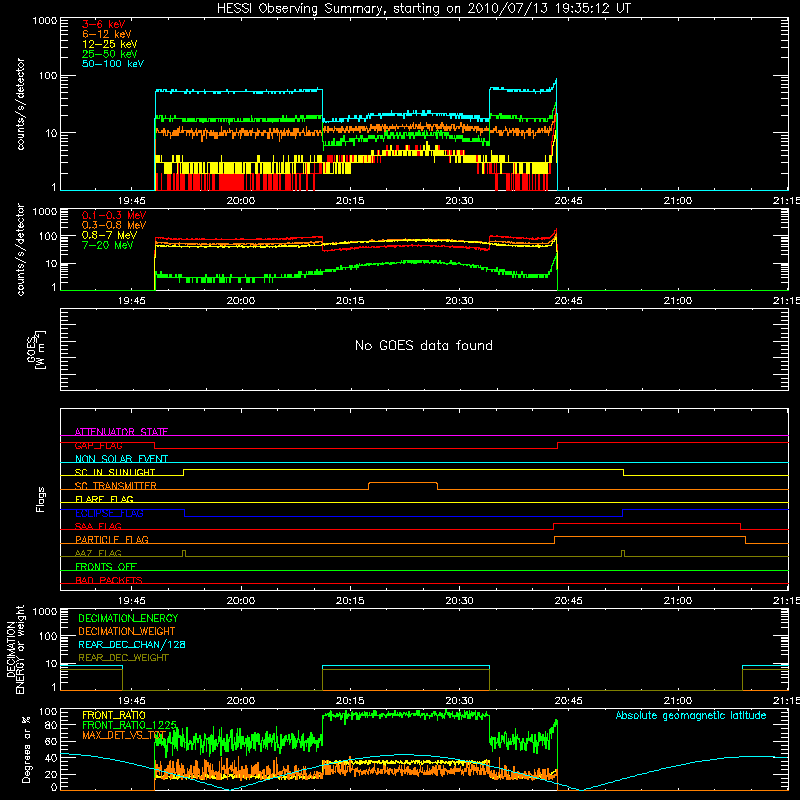Click the 'Degrees or %' axis label
Viewport: 800px width, 800px height.
tap(26, 750)
